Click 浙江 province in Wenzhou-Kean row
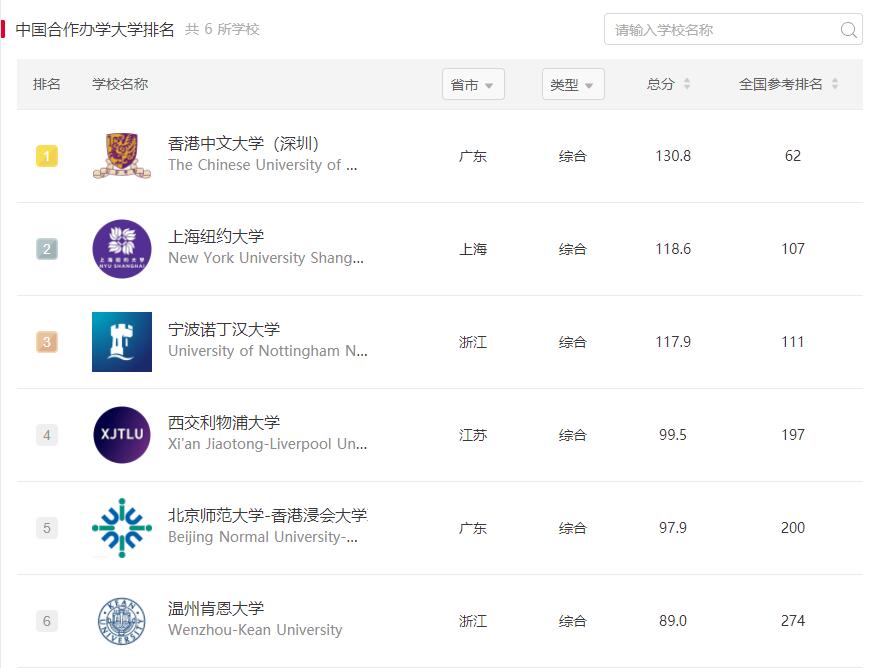Image resolution: width=872 pixels, height=668 pixels. click(x=473, y=621)
